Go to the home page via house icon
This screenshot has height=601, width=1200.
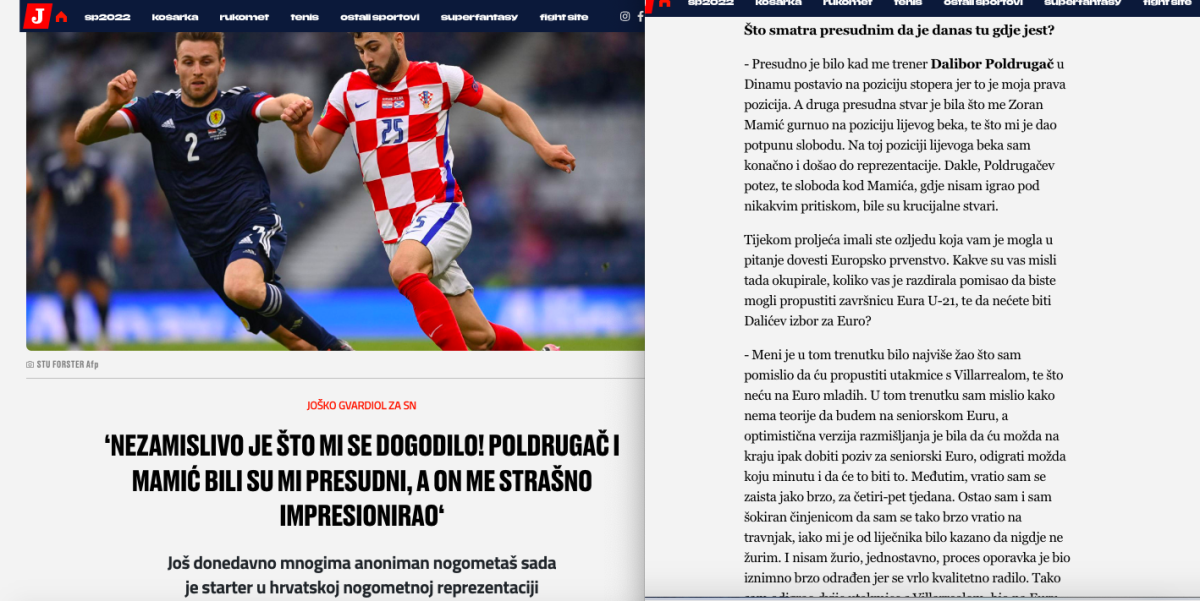62,17
